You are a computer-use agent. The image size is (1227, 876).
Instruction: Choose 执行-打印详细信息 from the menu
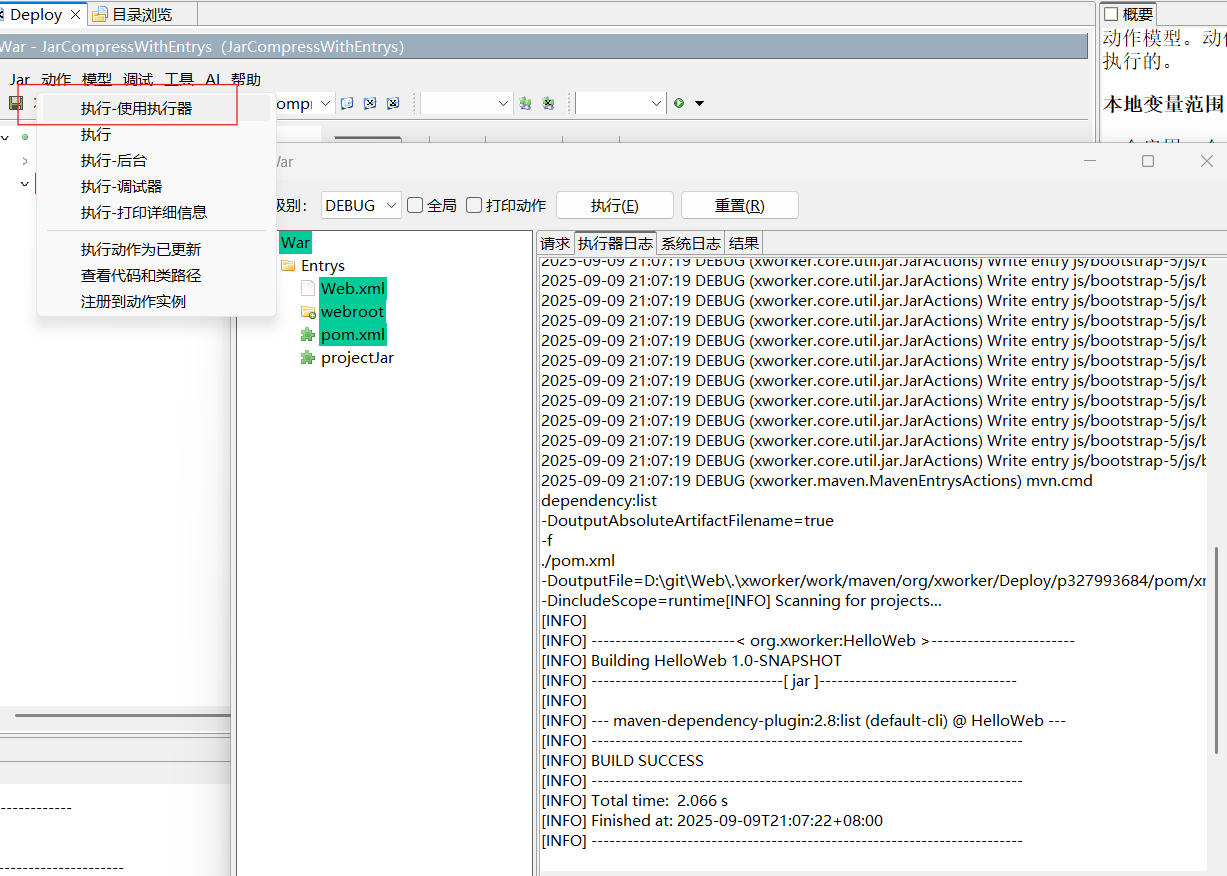pyautogui.click(x=155, y=212)
